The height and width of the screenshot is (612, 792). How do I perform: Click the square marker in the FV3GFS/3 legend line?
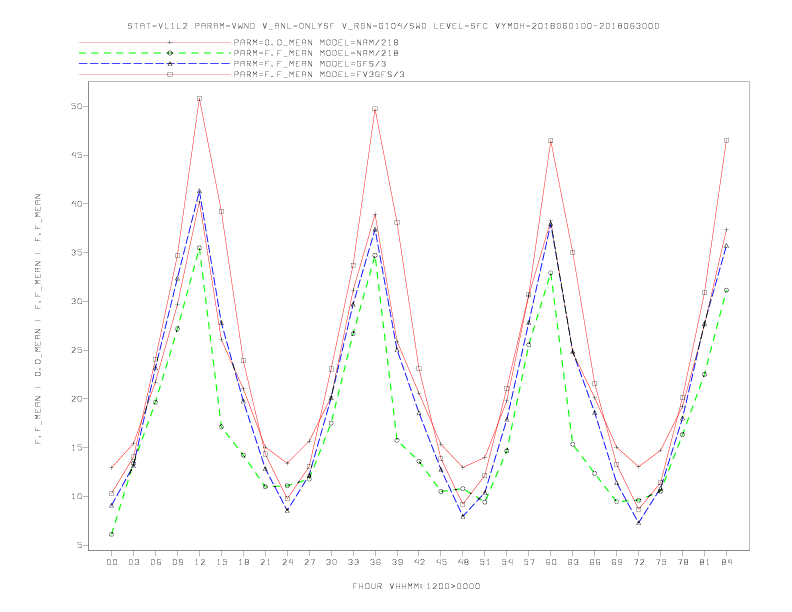(x=170, y=74)
